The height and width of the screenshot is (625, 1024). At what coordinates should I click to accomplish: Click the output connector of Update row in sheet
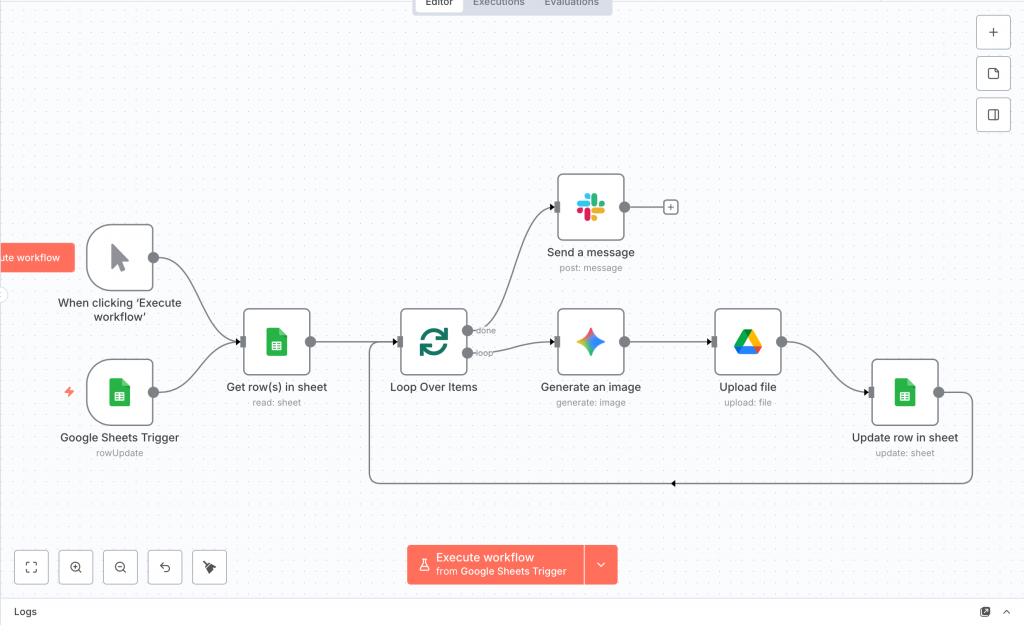coord(938,393)
